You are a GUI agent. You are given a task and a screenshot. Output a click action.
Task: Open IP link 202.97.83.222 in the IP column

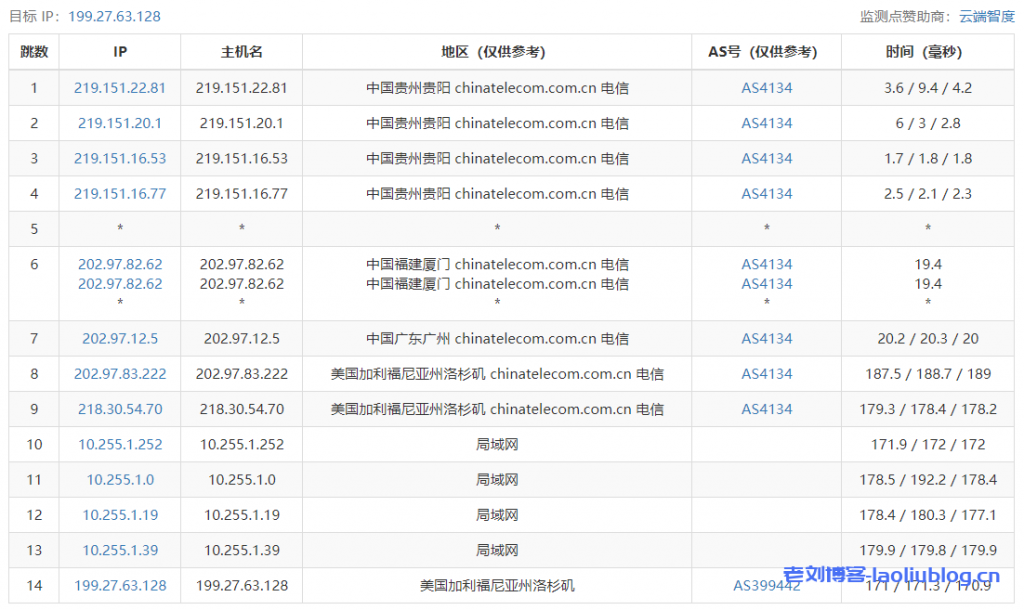coord(120,374)
